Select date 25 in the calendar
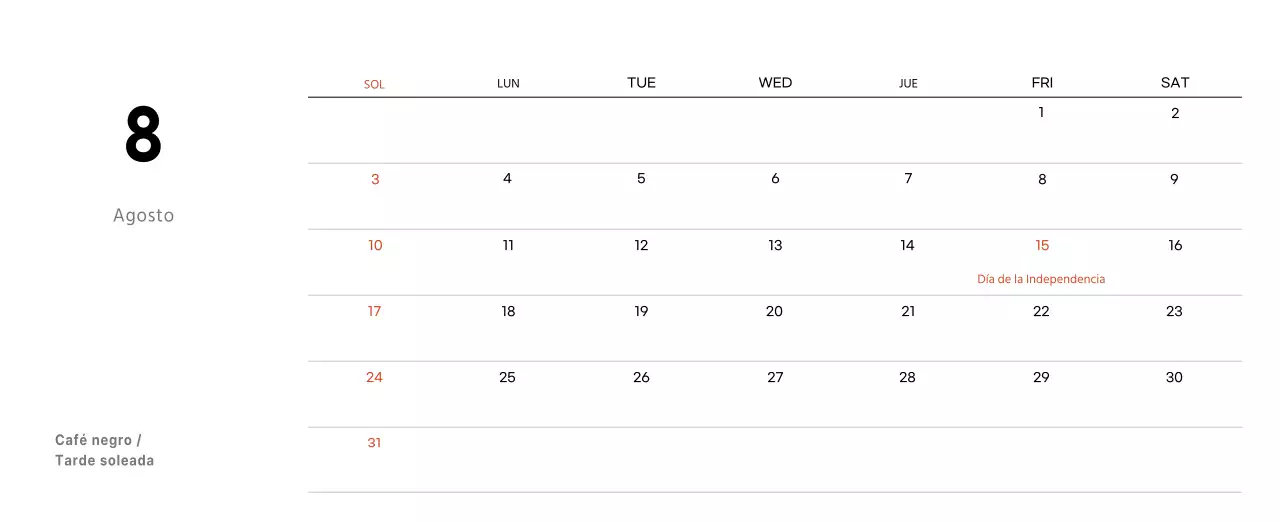Image resolution: width=1280 pixels, height=522 pixels. click(x=507, y=377)
